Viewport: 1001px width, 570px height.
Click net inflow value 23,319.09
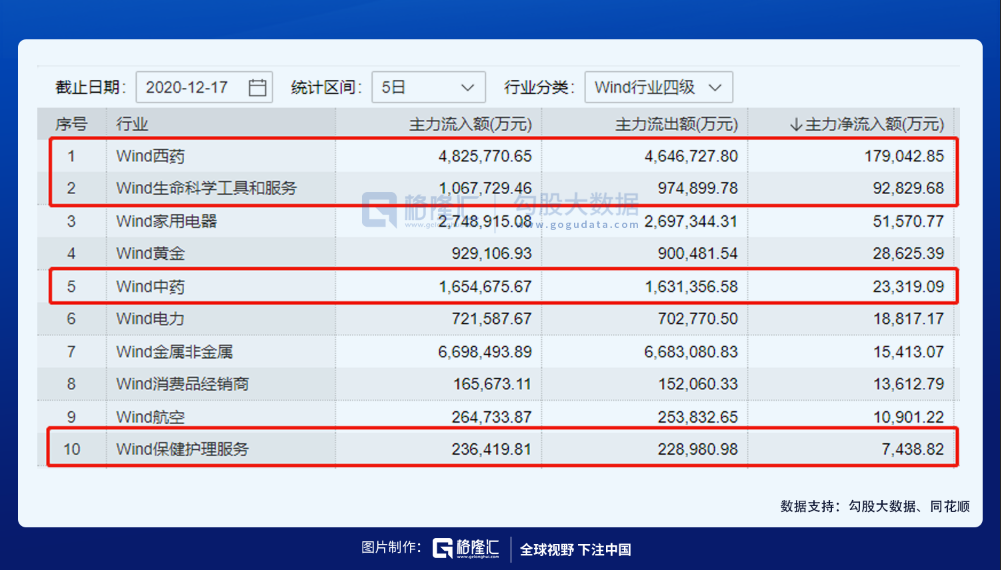pyautogui.click(x=908, y=287)
